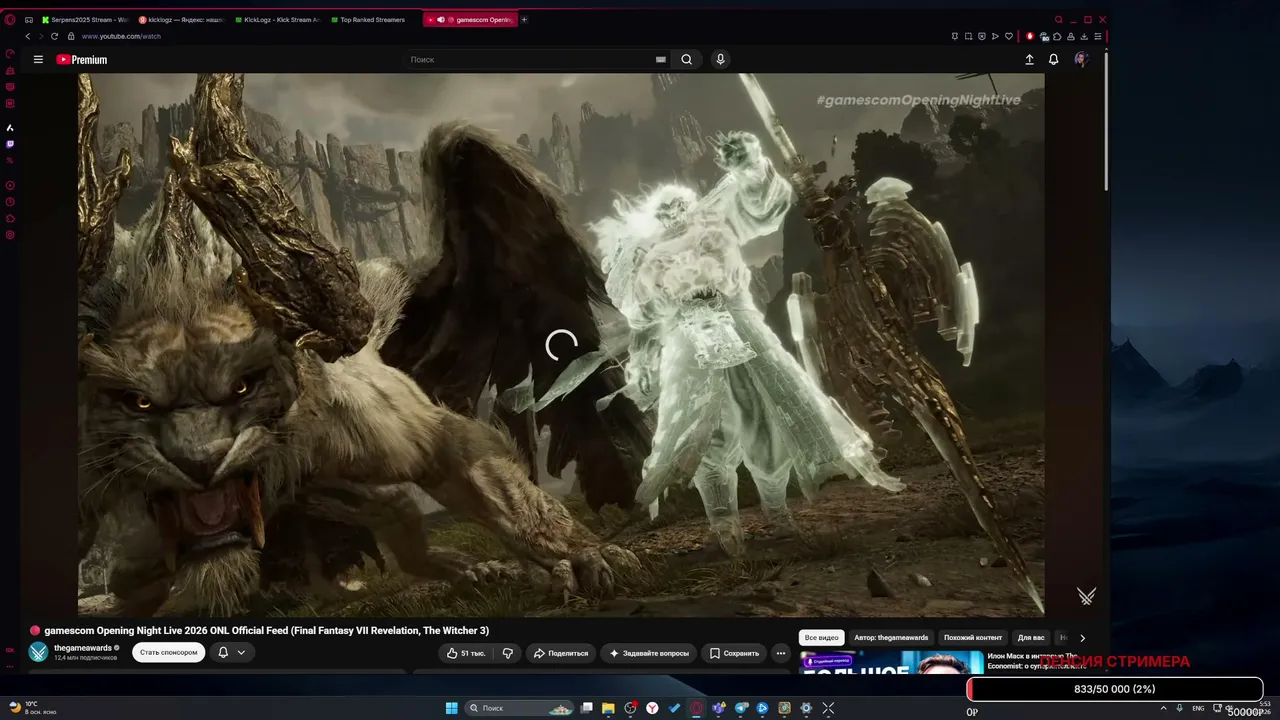Go to YouTube Premium home logo
This screenshot has width=1280, height=720.
(82, 60)
